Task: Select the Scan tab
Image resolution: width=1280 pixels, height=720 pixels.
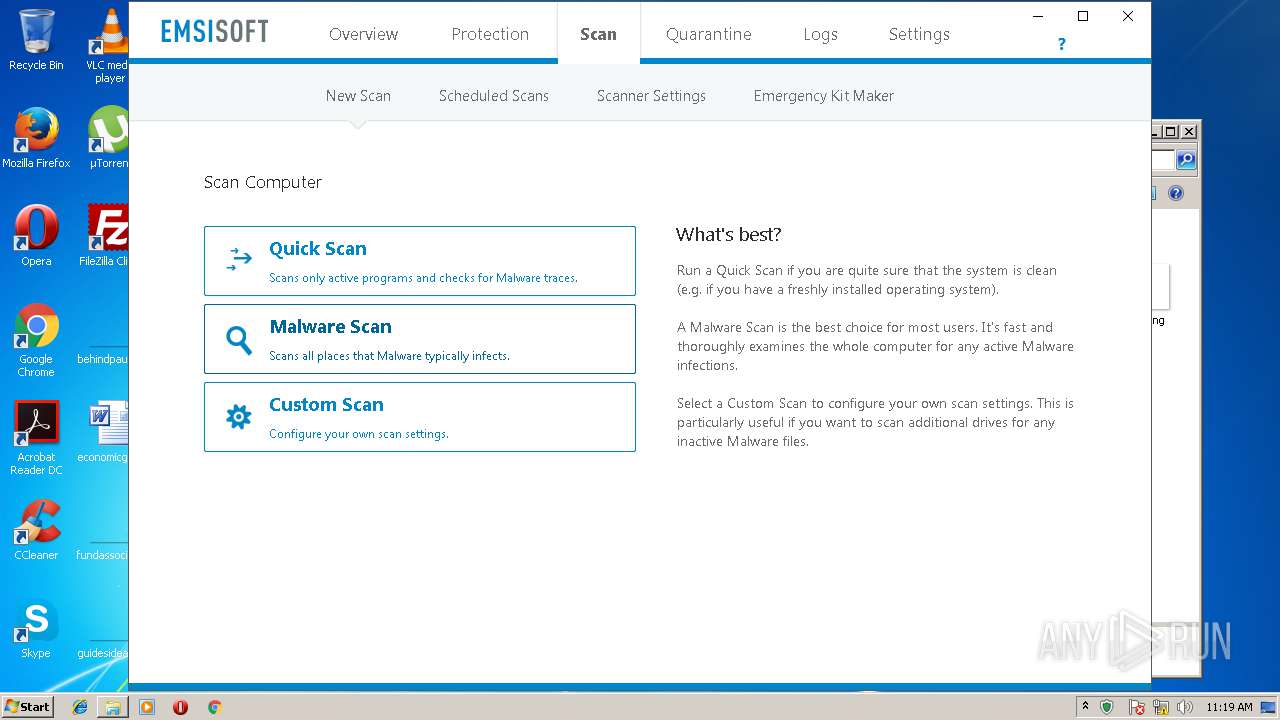Action: 598,34
